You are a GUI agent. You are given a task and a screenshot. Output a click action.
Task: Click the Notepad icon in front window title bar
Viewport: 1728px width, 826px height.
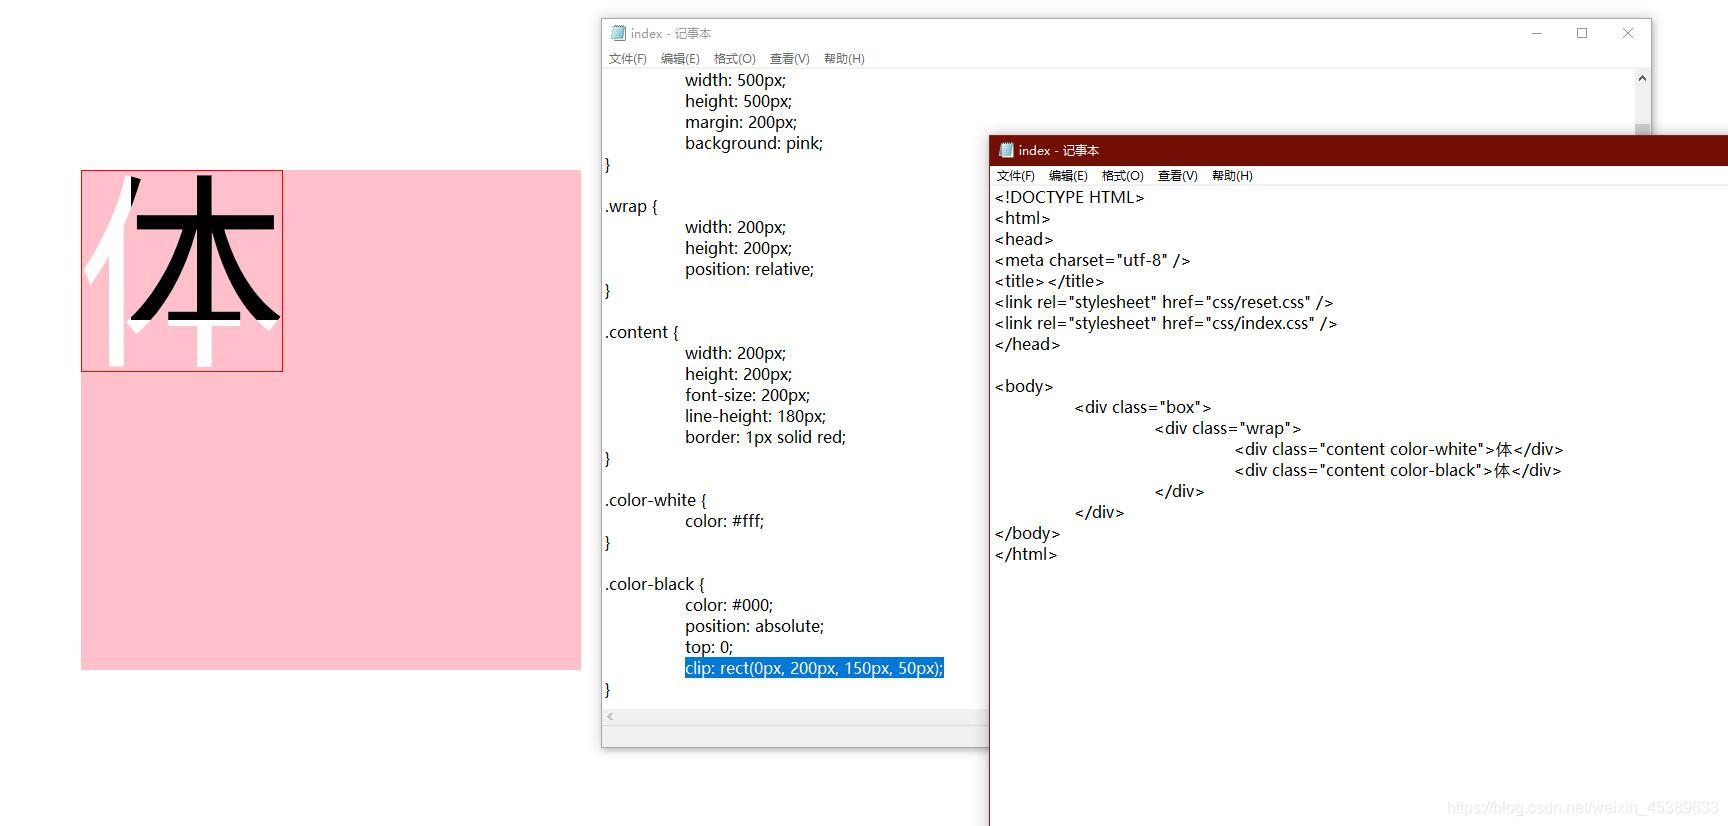[1006, 150]
